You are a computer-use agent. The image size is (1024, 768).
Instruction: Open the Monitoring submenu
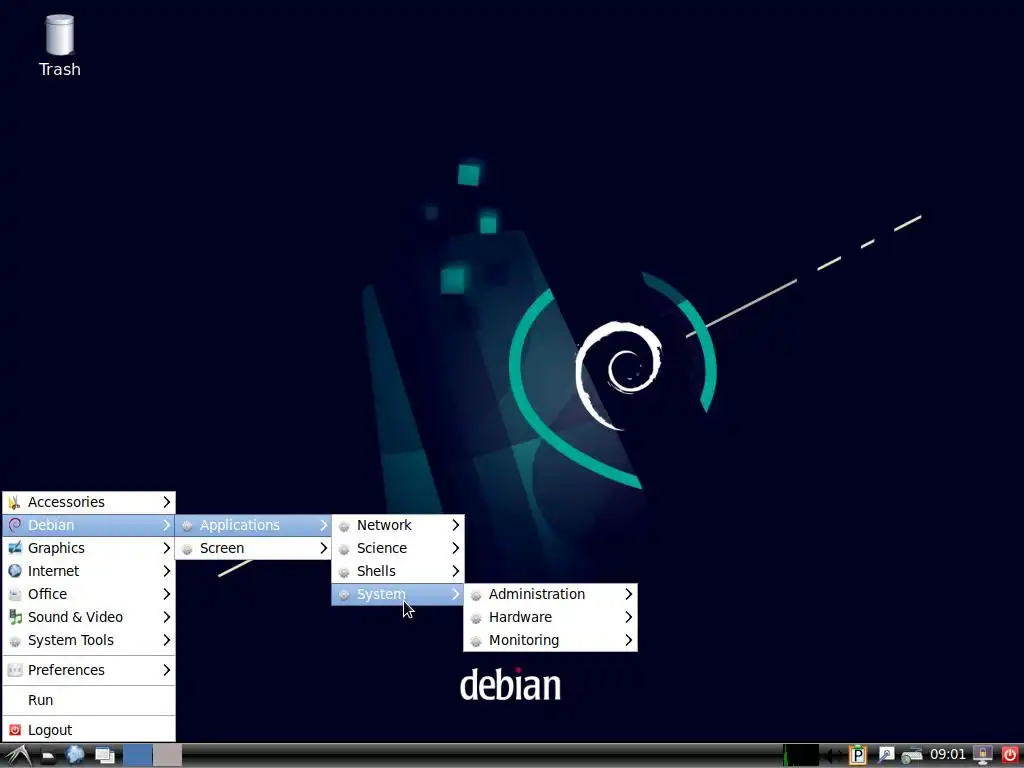(551, 640)
